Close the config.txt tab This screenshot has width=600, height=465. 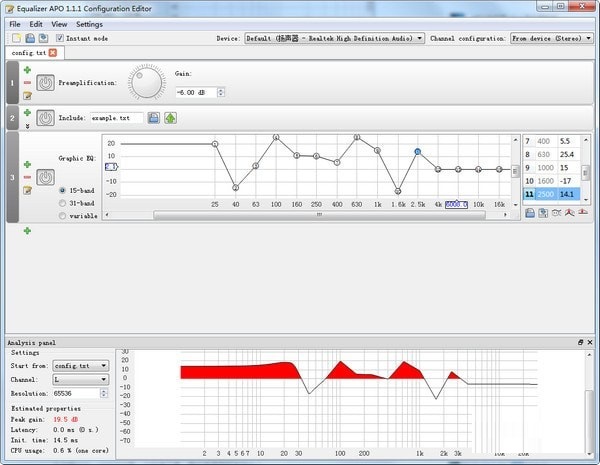click(x=53, y=52)
